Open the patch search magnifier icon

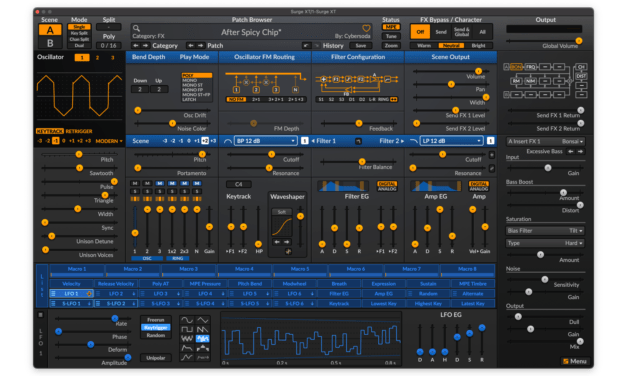tap(136, 28)
